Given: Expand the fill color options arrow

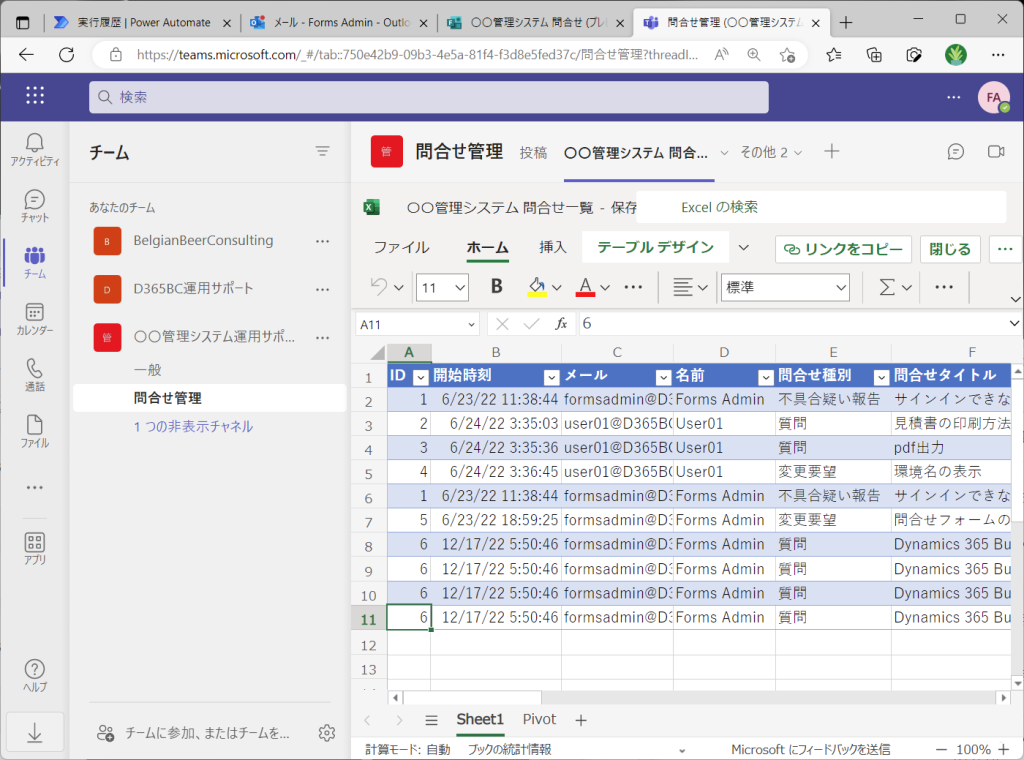Looking at the screenshot, I should [556, 287].
